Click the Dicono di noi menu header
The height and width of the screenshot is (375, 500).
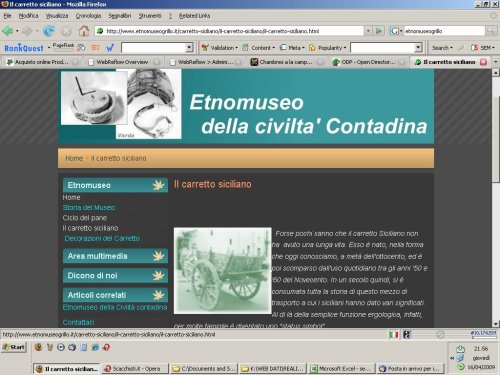(x=115, y=275)
